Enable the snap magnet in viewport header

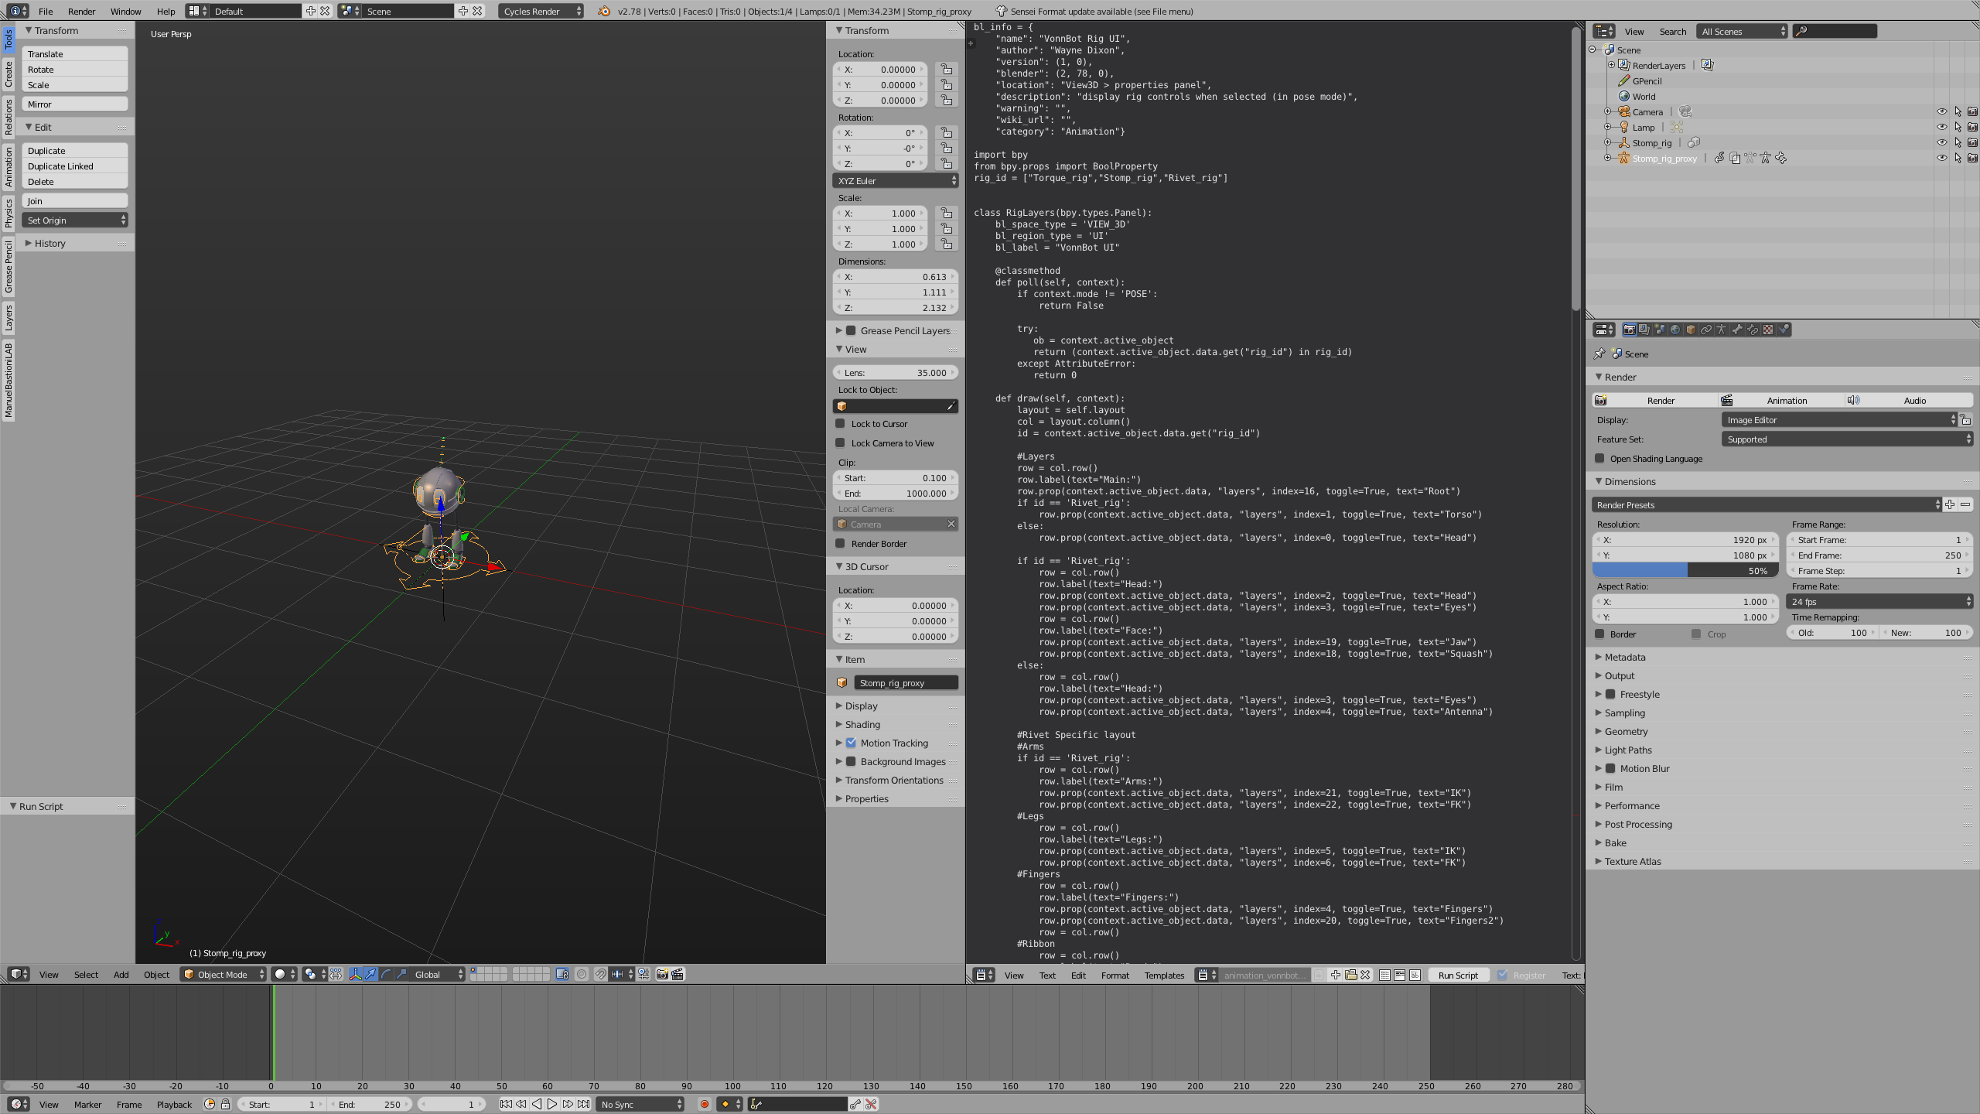(x=601, y=975)
